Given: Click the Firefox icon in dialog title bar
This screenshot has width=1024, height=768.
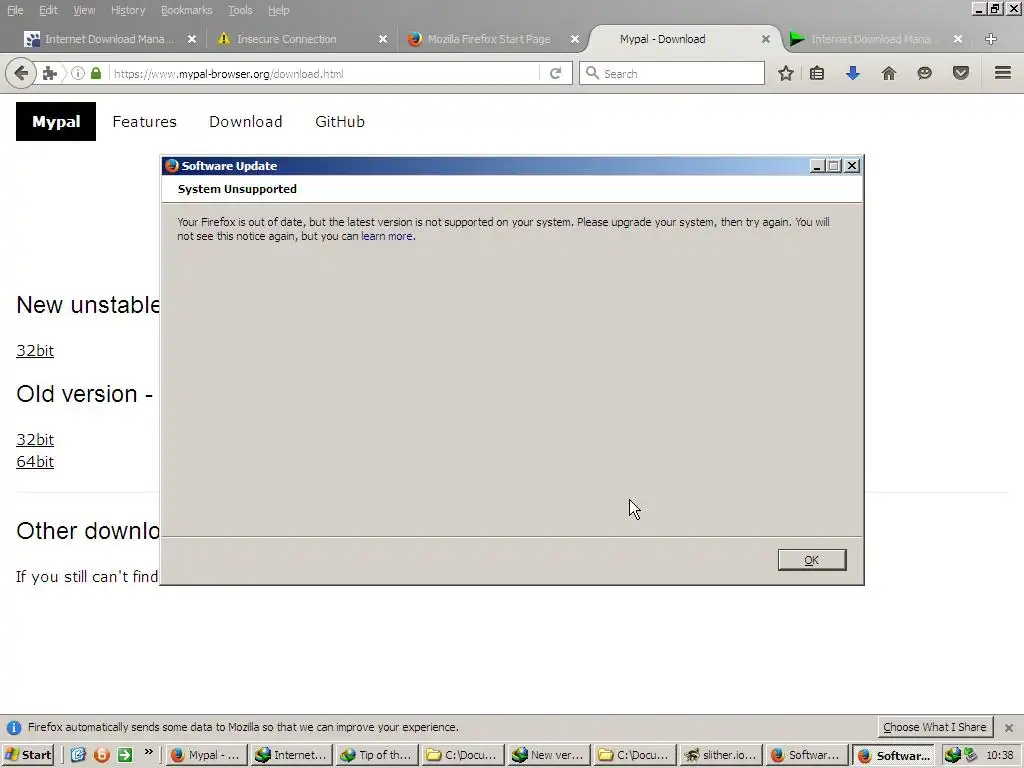Looking at the screenshot, I should coord(172,166).
